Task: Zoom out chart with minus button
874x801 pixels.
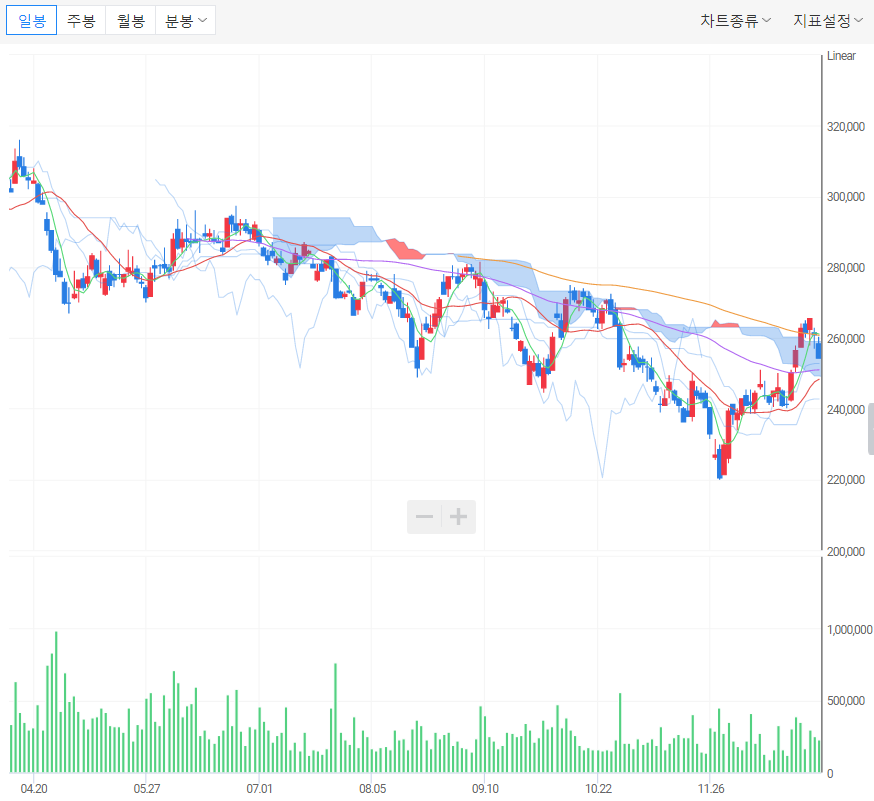Action: pos(424,517)
